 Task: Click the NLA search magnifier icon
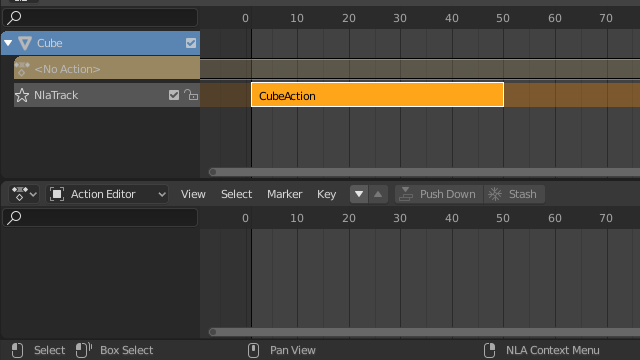[14, 18]
